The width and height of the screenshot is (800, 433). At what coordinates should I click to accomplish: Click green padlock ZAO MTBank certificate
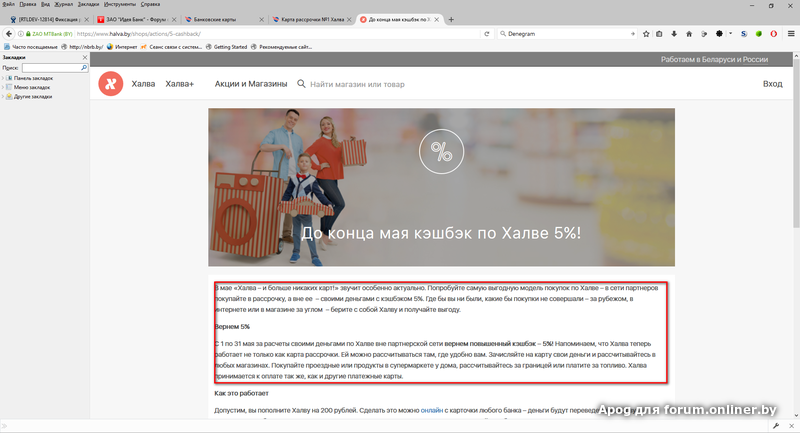[x=49, y=34]
